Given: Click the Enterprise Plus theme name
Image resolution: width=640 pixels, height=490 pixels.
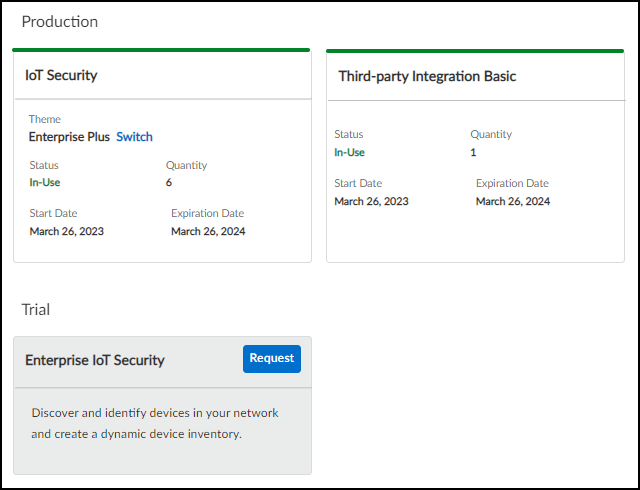Looking at the screenshot, I should coord(70,137).
